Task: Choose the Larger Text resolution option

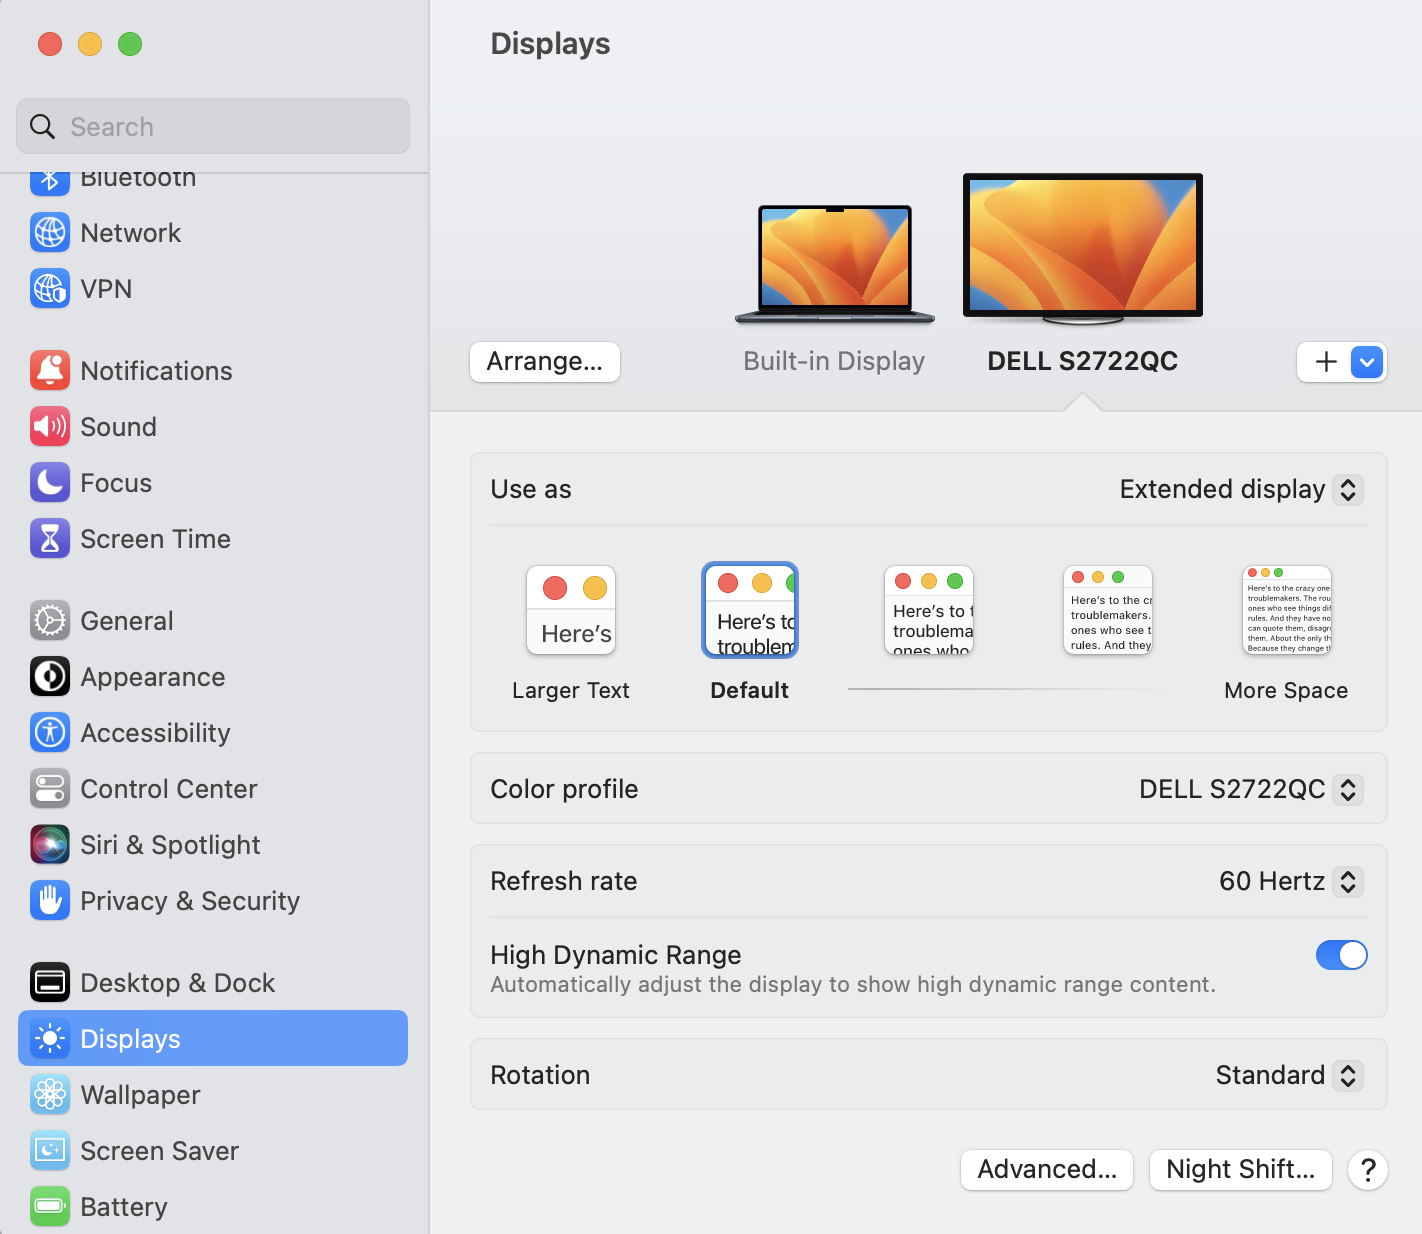Action: (571, 610)
